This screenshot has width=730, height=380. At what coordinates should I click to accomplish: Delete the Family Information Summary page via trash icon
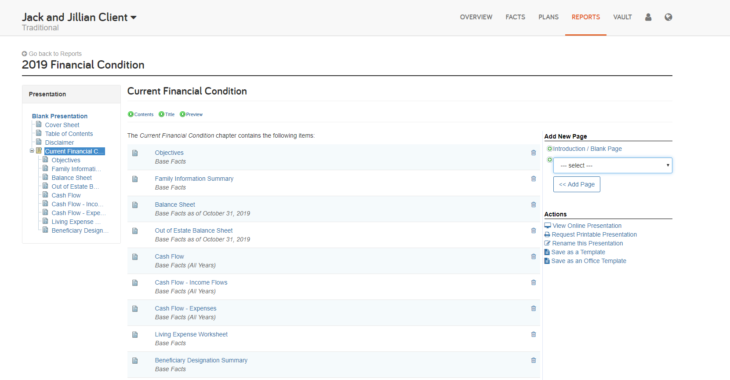(534, 179)
